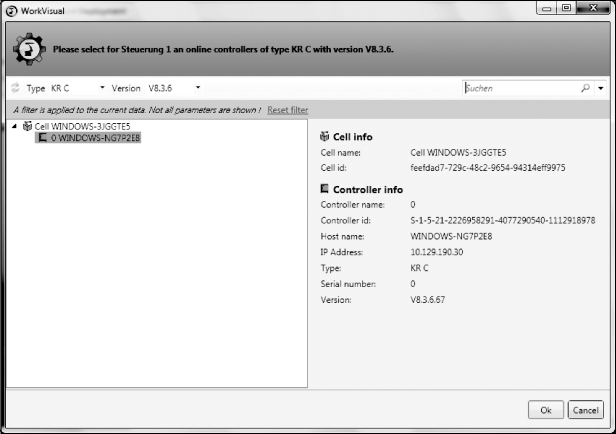This screenshot has height=434, width=616.
Task: Click the Cancel button
Action: pos(586,410)
